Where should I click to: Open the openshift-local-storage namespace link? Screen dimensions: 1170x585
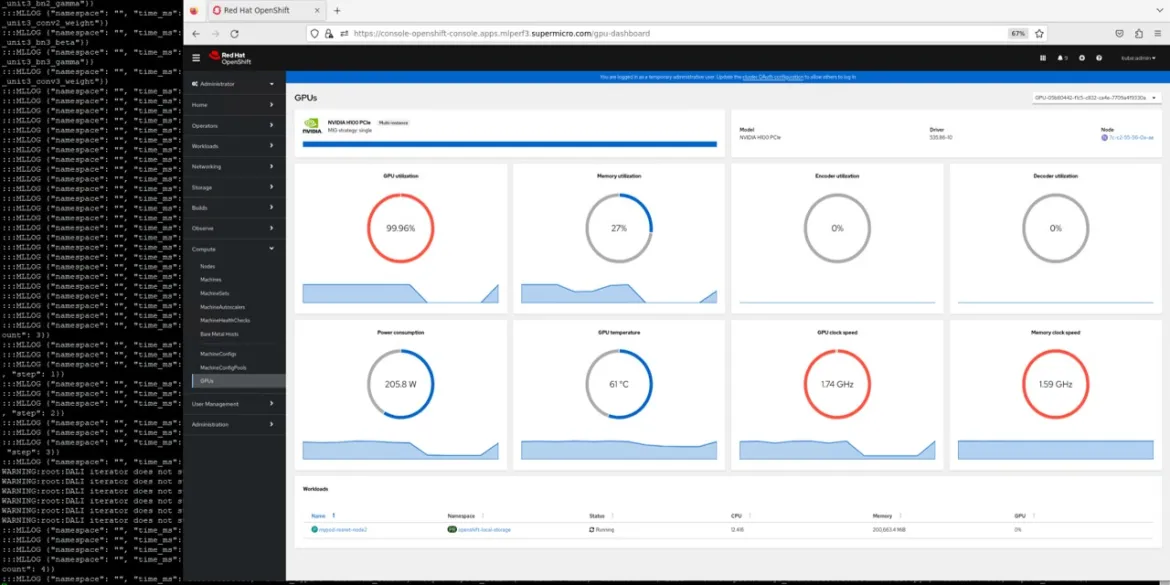(484, 530)
